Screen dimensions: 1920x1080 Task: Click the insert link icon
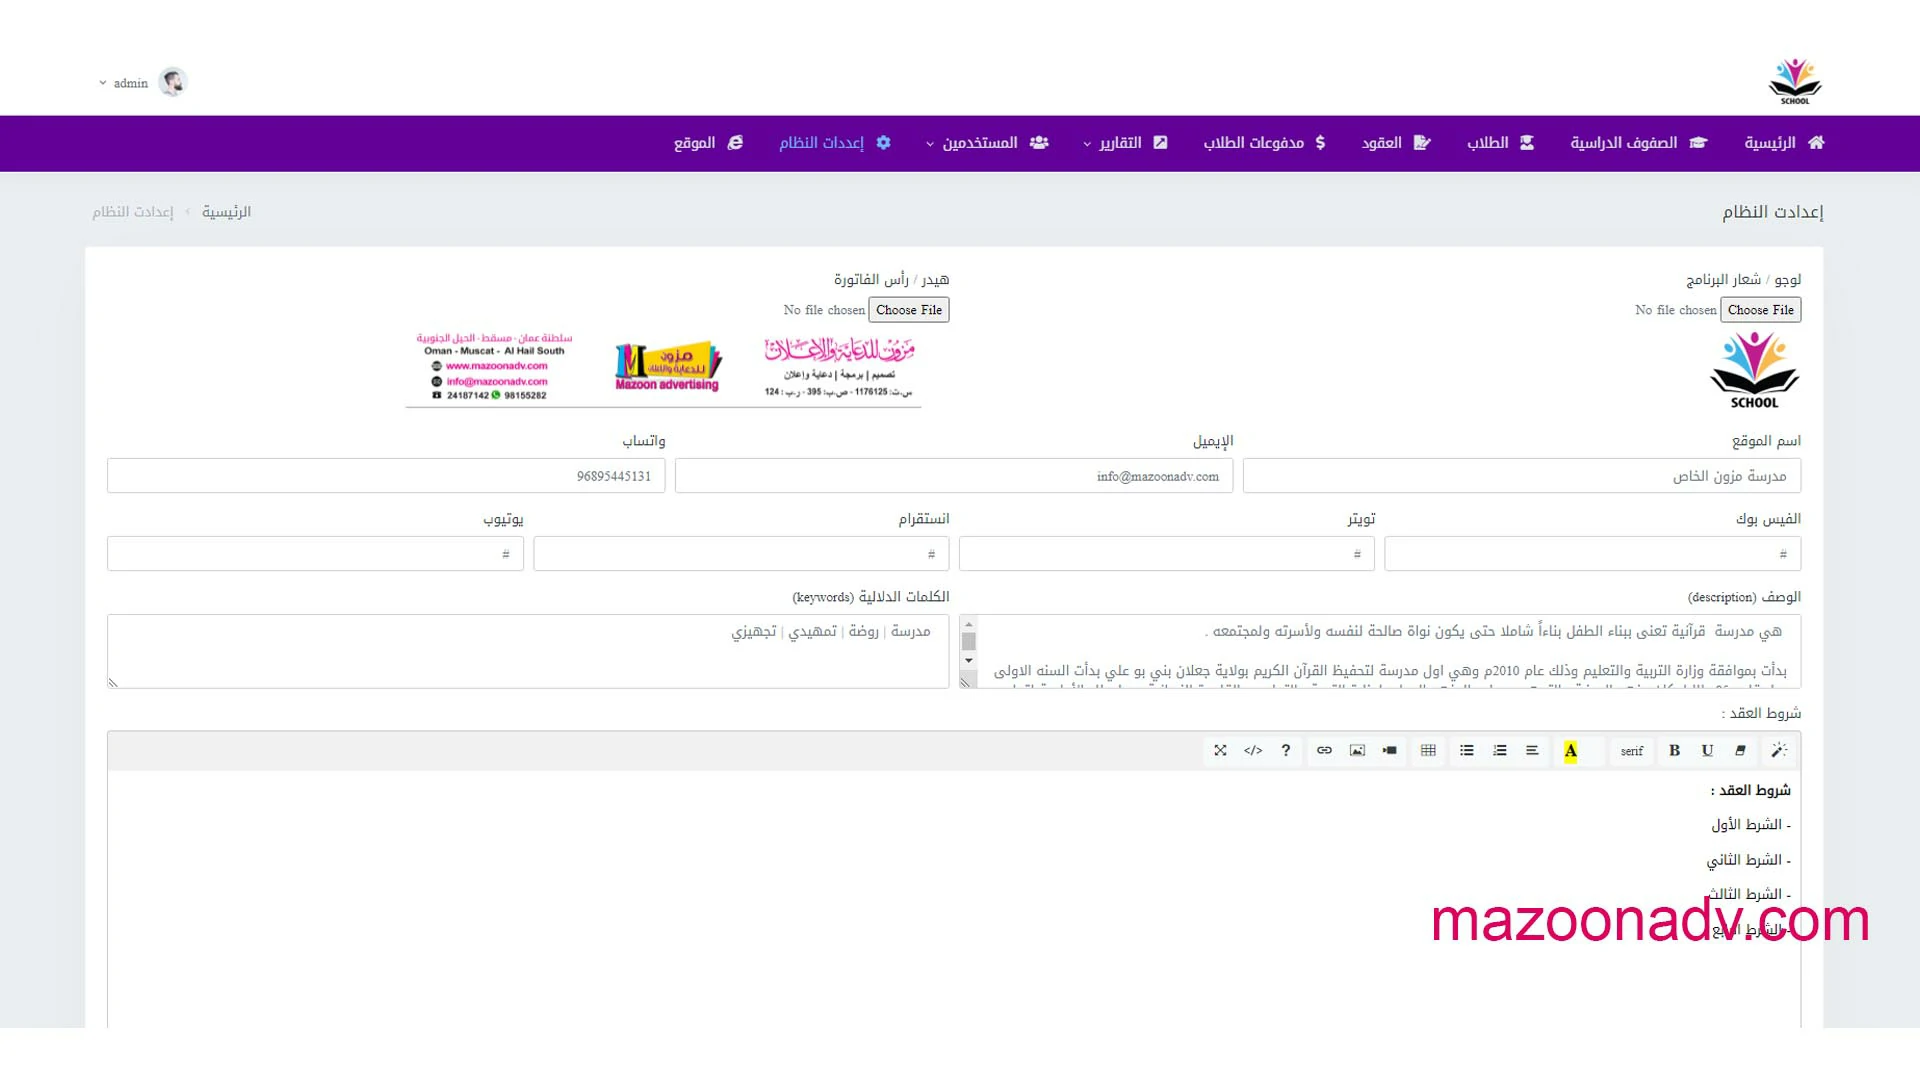click(x=1324, y=750)
